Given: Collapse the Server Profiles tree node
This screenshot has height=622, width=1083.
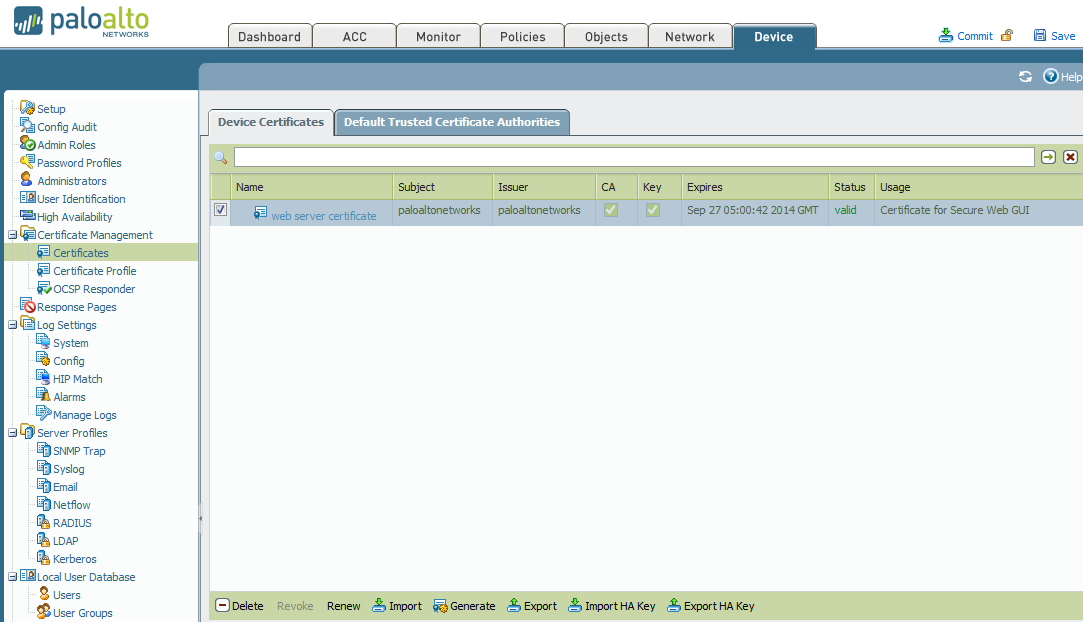Looking at the screenshot, I should pyautogui.click(x=12, y=433).
